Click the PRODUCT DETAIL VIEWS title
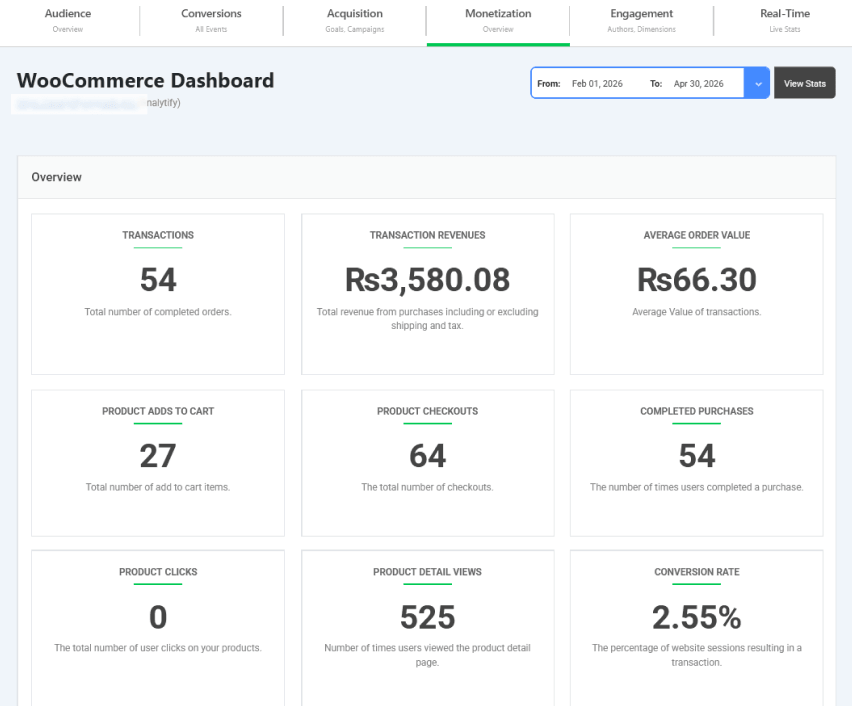The width and height of the screenshot is (852, 706). click(x=428, y=572)
